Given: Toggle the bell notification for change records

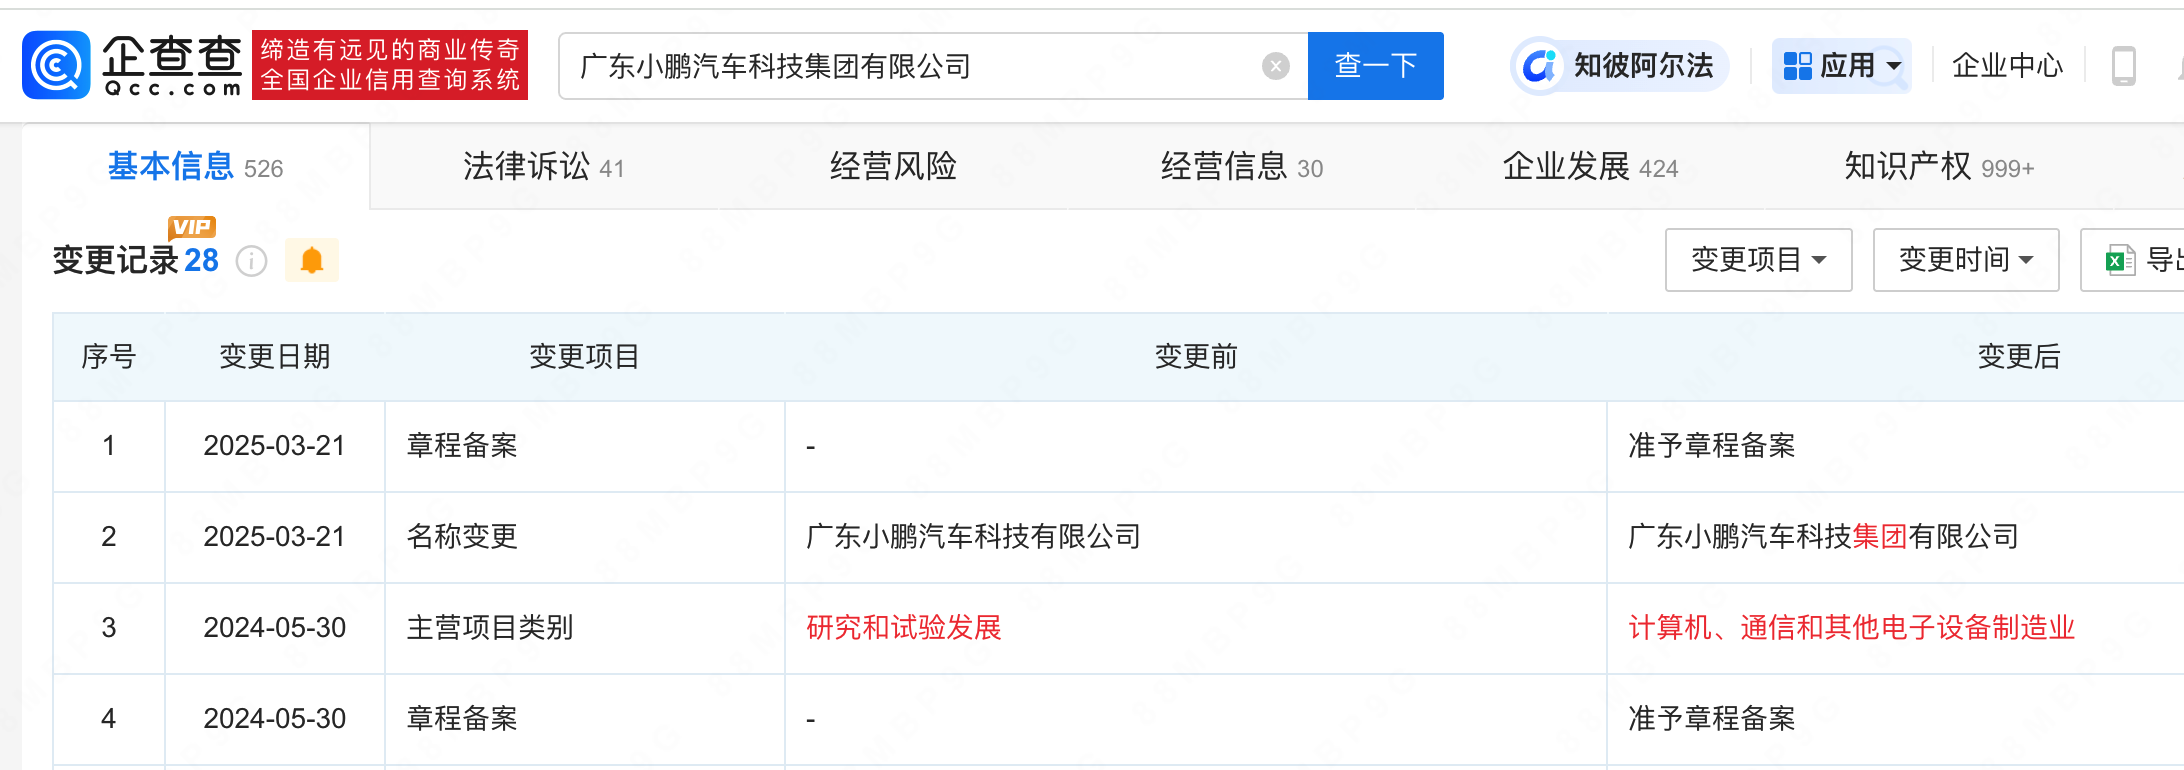Looking at the screenshot, I should pos(312,259).
